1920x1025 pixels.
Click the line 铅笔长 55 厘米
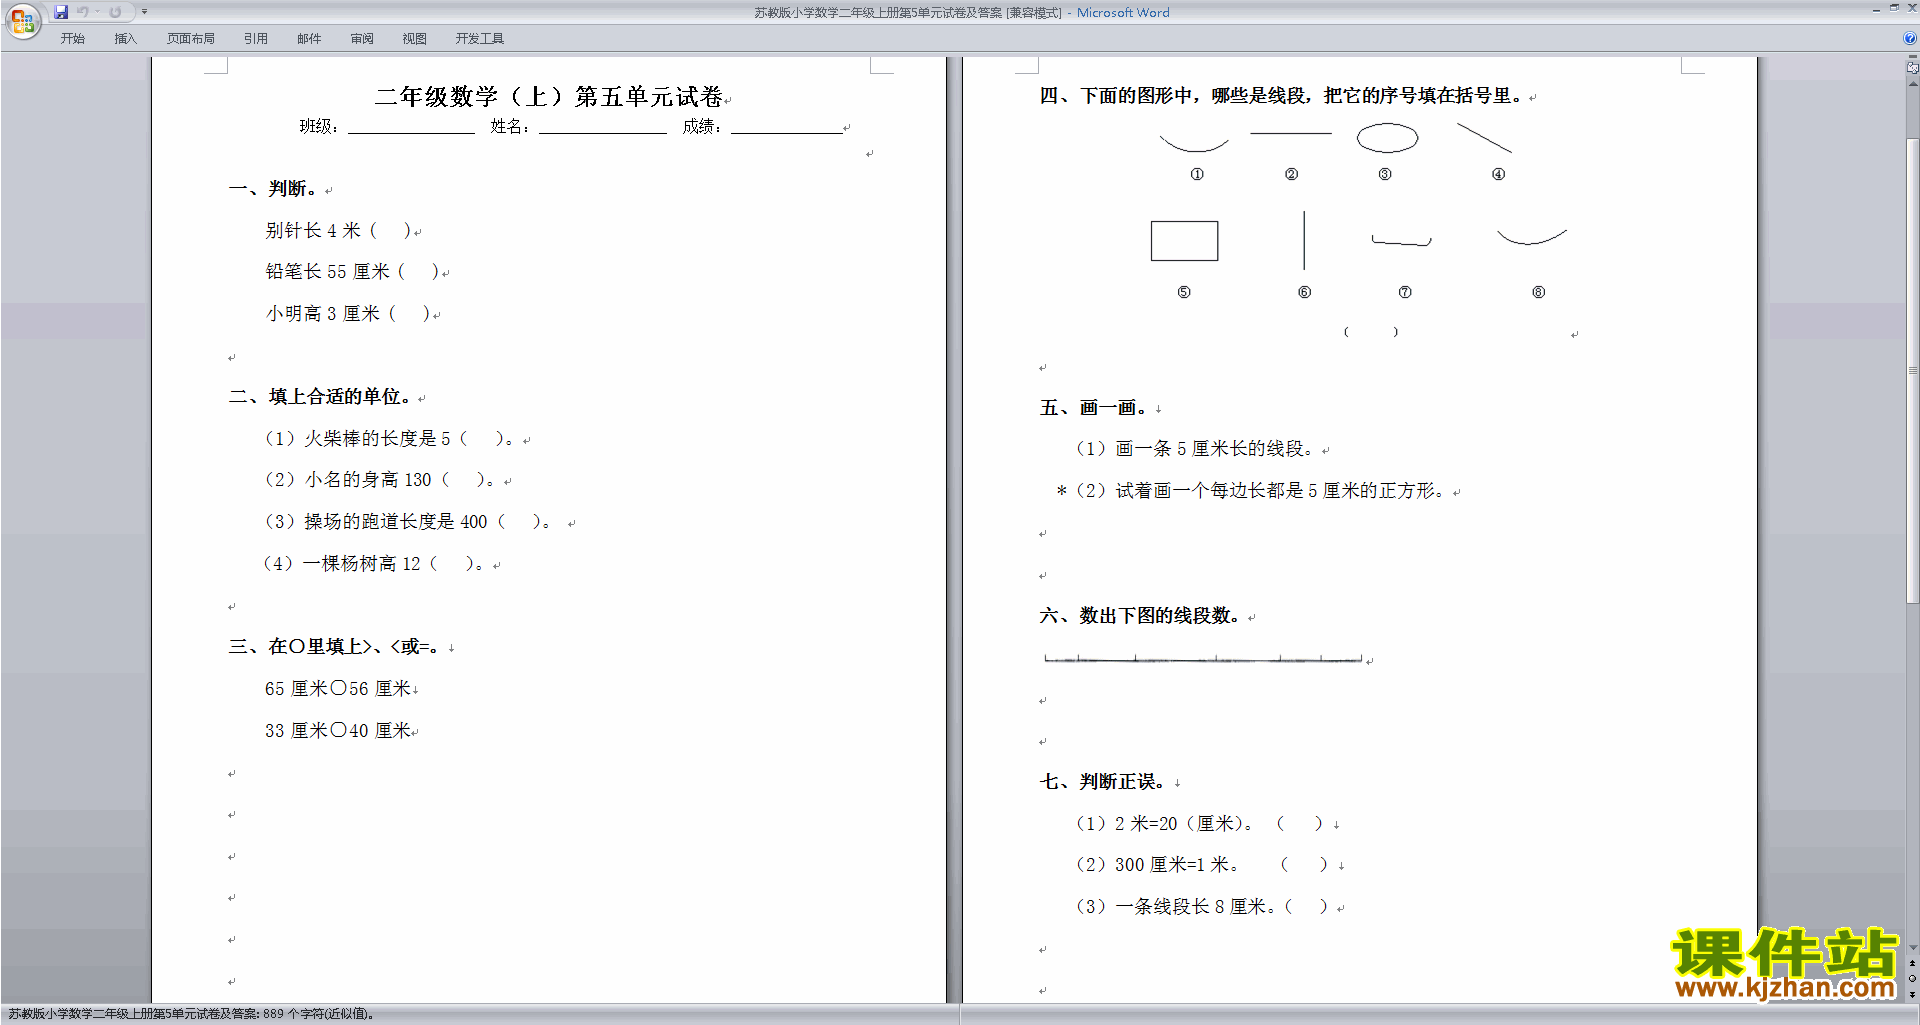[x=352, y=272]
